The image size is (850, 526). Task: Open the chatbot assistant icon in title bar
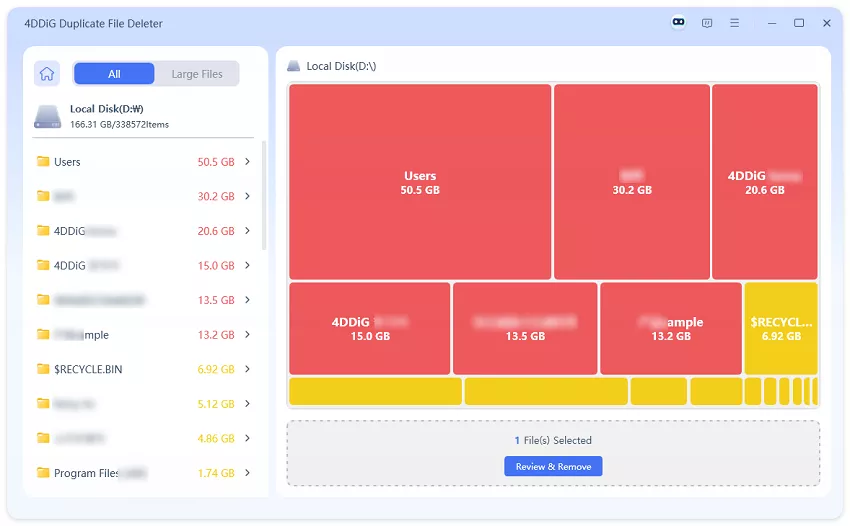point(678,22)
